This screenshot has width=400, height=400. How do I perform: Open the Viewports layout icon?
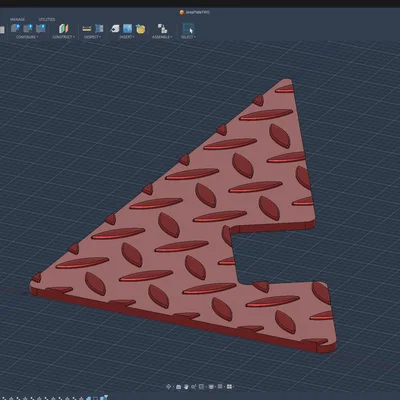[x=229, y=387]
